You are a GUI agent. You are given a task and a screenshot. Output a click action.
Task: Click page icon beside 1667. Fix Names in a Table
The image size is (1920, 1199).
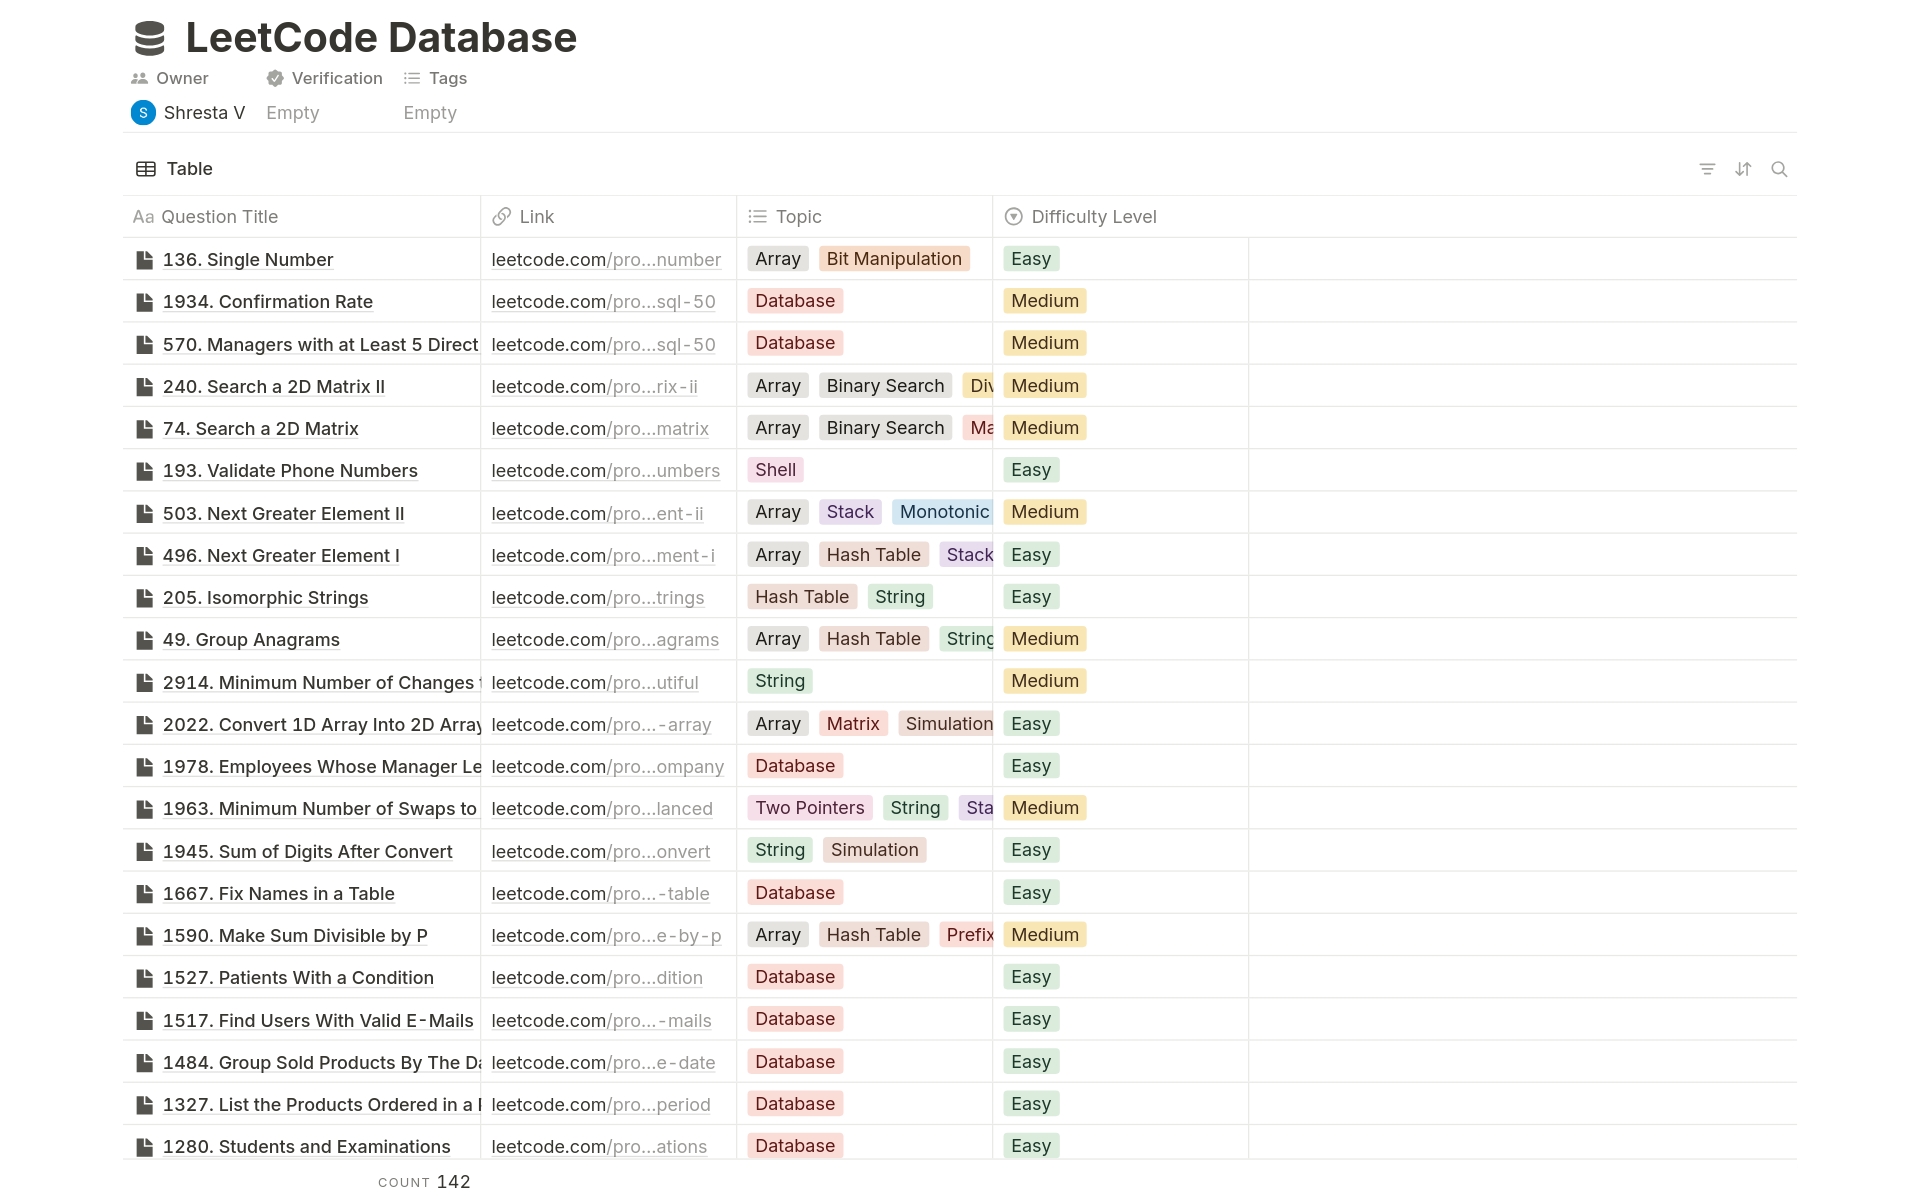145,894
